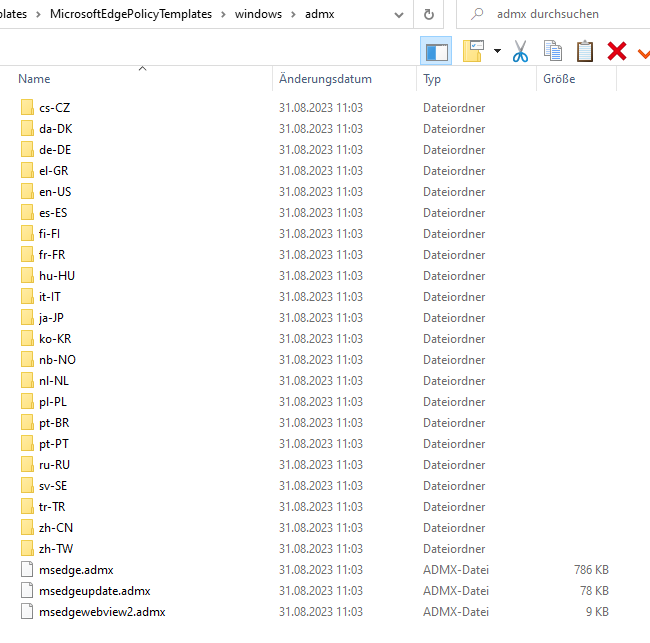Image resolution: width=650 pixels, height=643 pixels.
Task: Expand chevron after 'windows' in breadcrumb
Action: point(293,15)
